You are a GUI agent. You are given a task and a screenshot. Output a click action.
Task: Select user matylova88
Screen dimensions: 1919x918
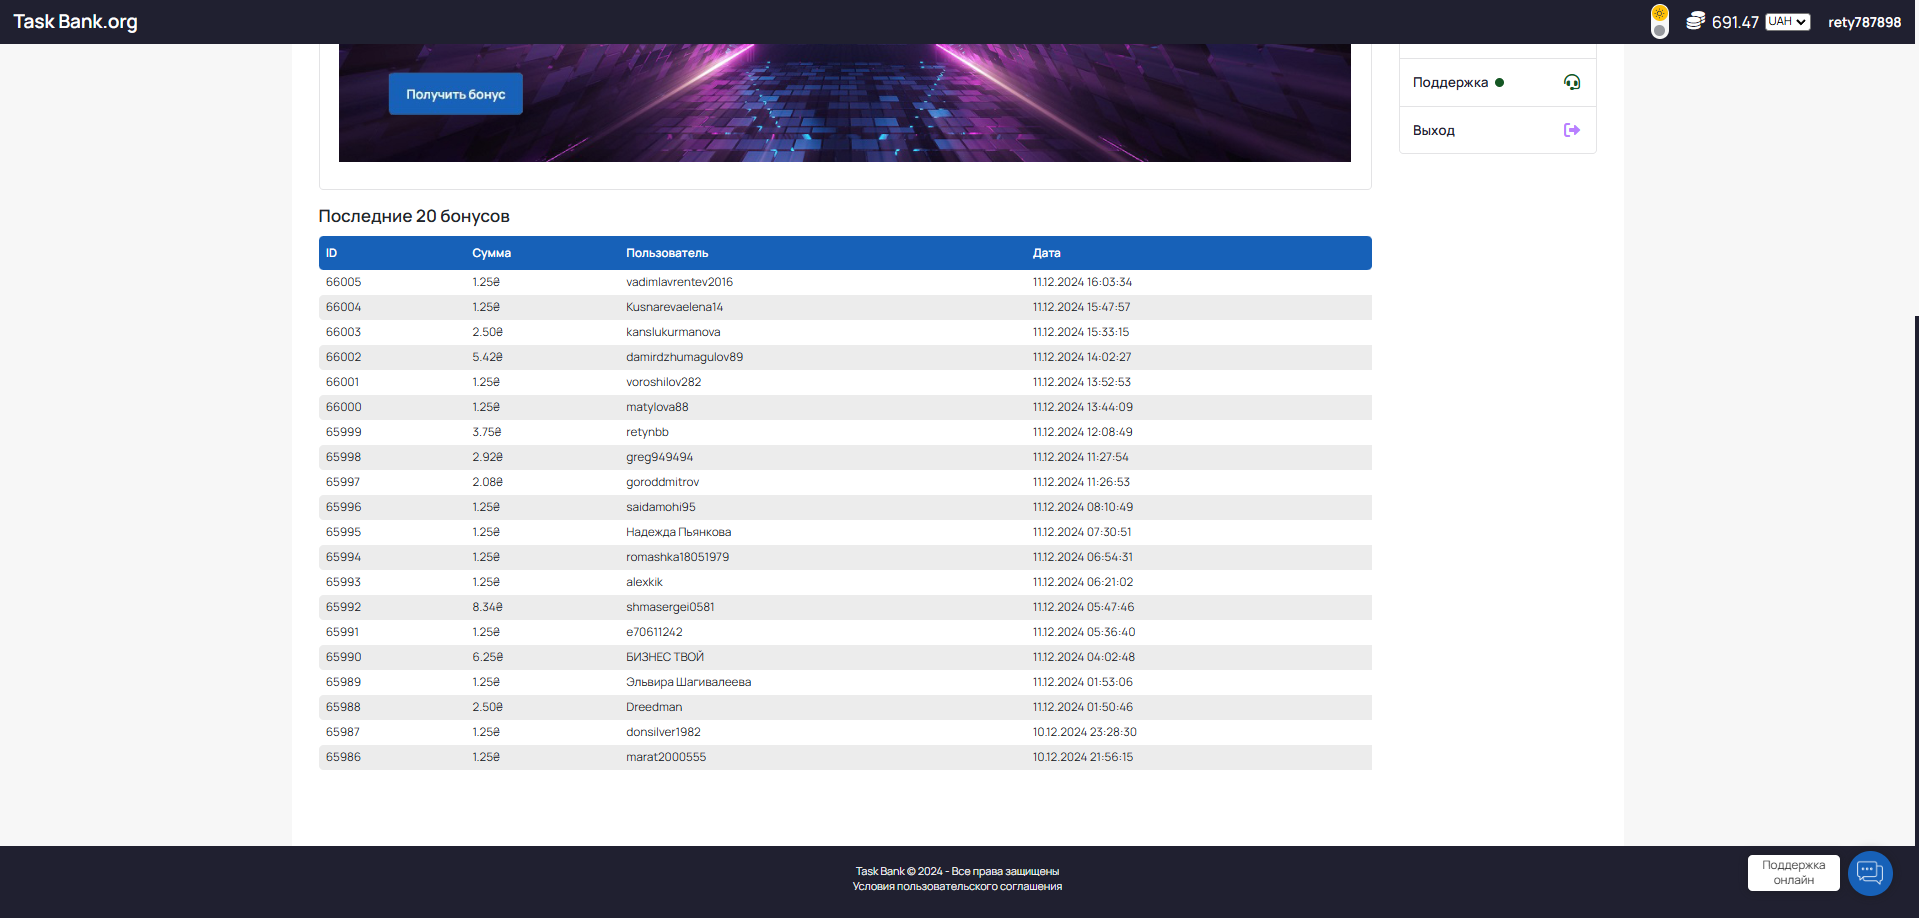tap(657, 407)
